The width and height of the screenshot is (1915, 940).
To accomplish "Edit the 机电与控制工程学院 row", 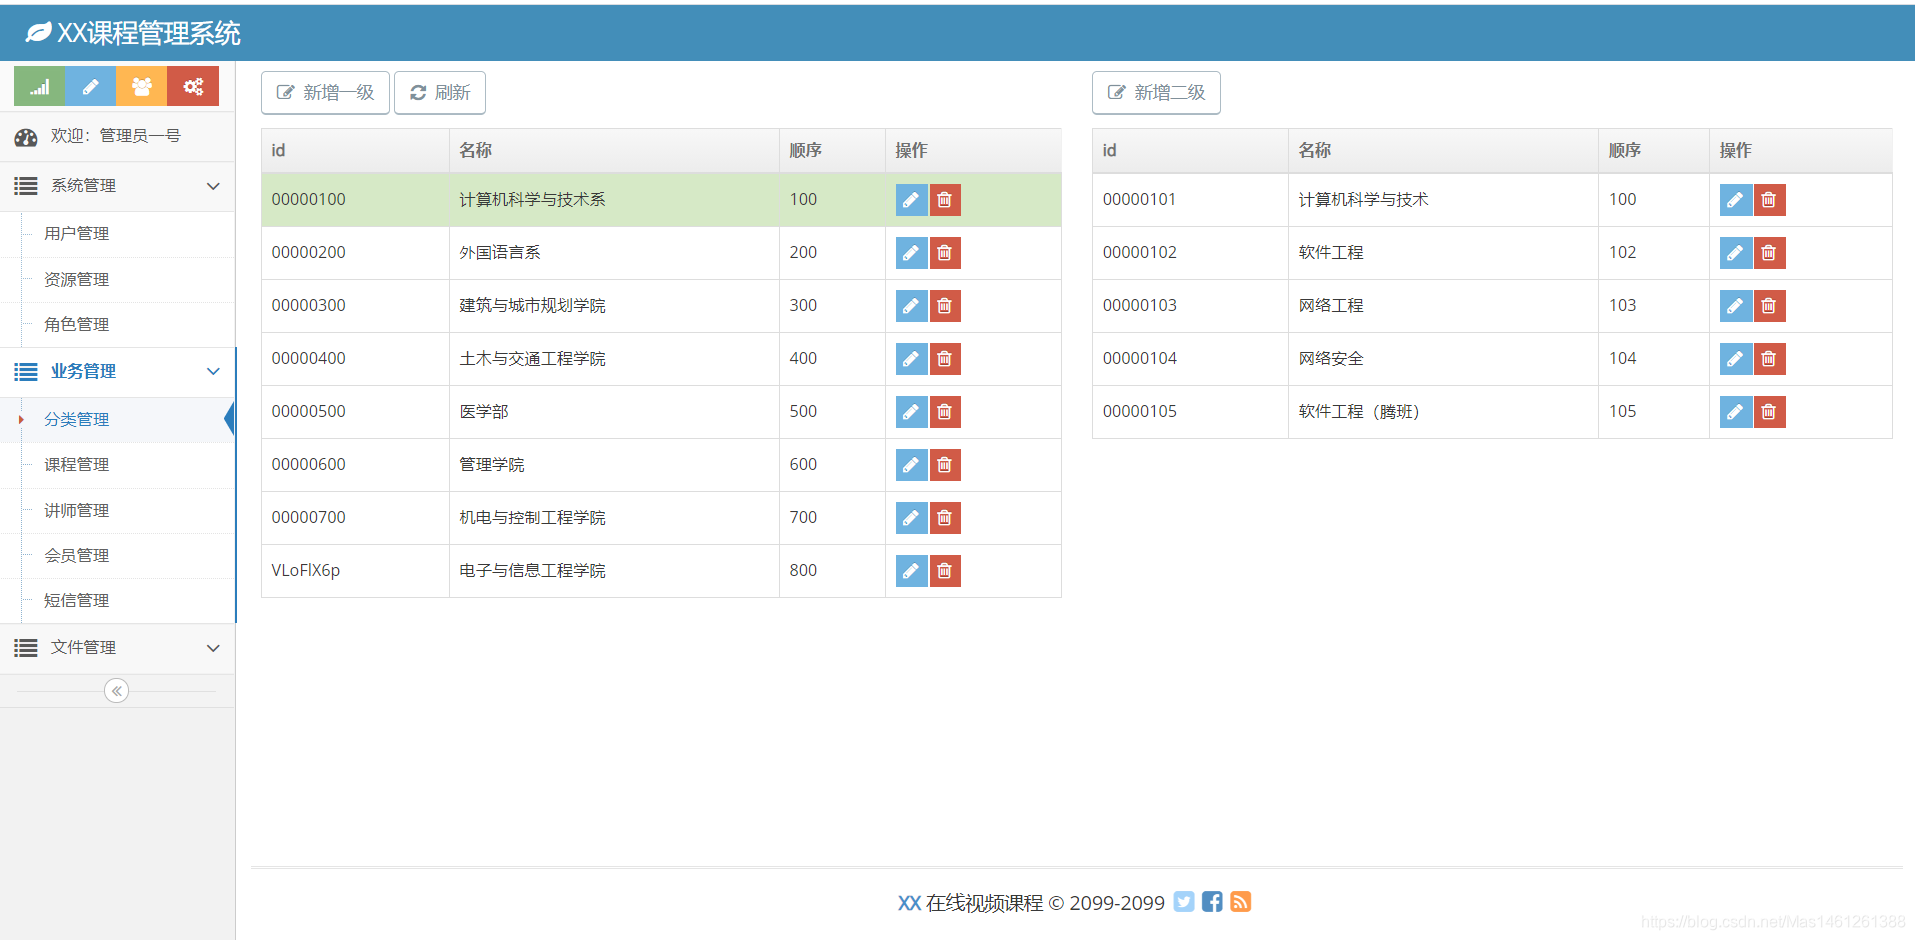I will (911, 518).
